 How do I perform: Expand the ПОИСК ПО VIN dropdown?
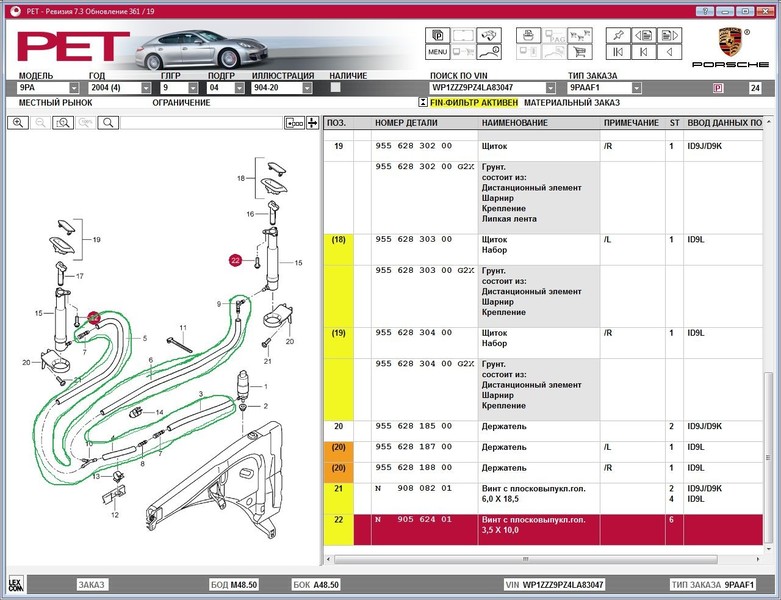[x=550, y=88]
